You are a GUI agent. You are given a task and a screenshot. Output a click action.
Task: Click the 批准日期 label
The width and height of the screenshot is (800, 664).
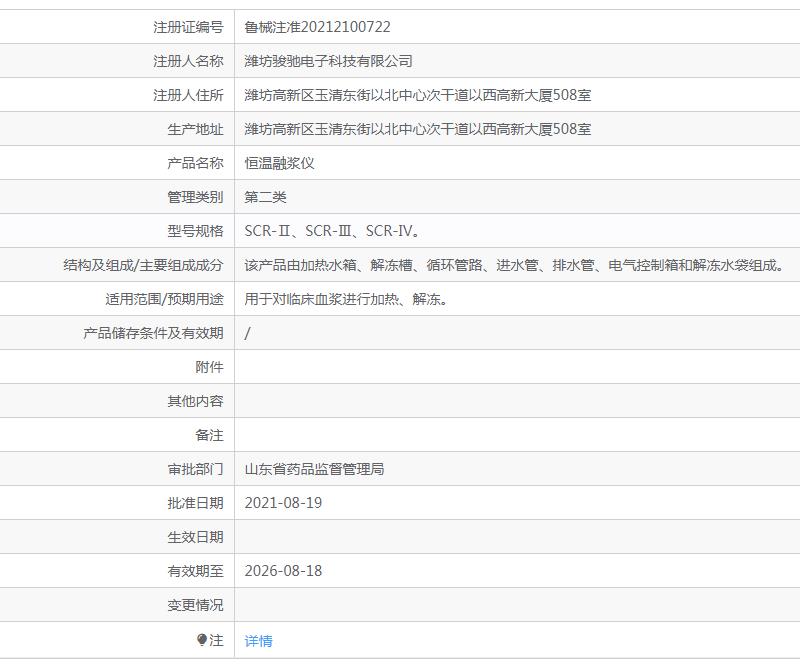pos(195,503)
